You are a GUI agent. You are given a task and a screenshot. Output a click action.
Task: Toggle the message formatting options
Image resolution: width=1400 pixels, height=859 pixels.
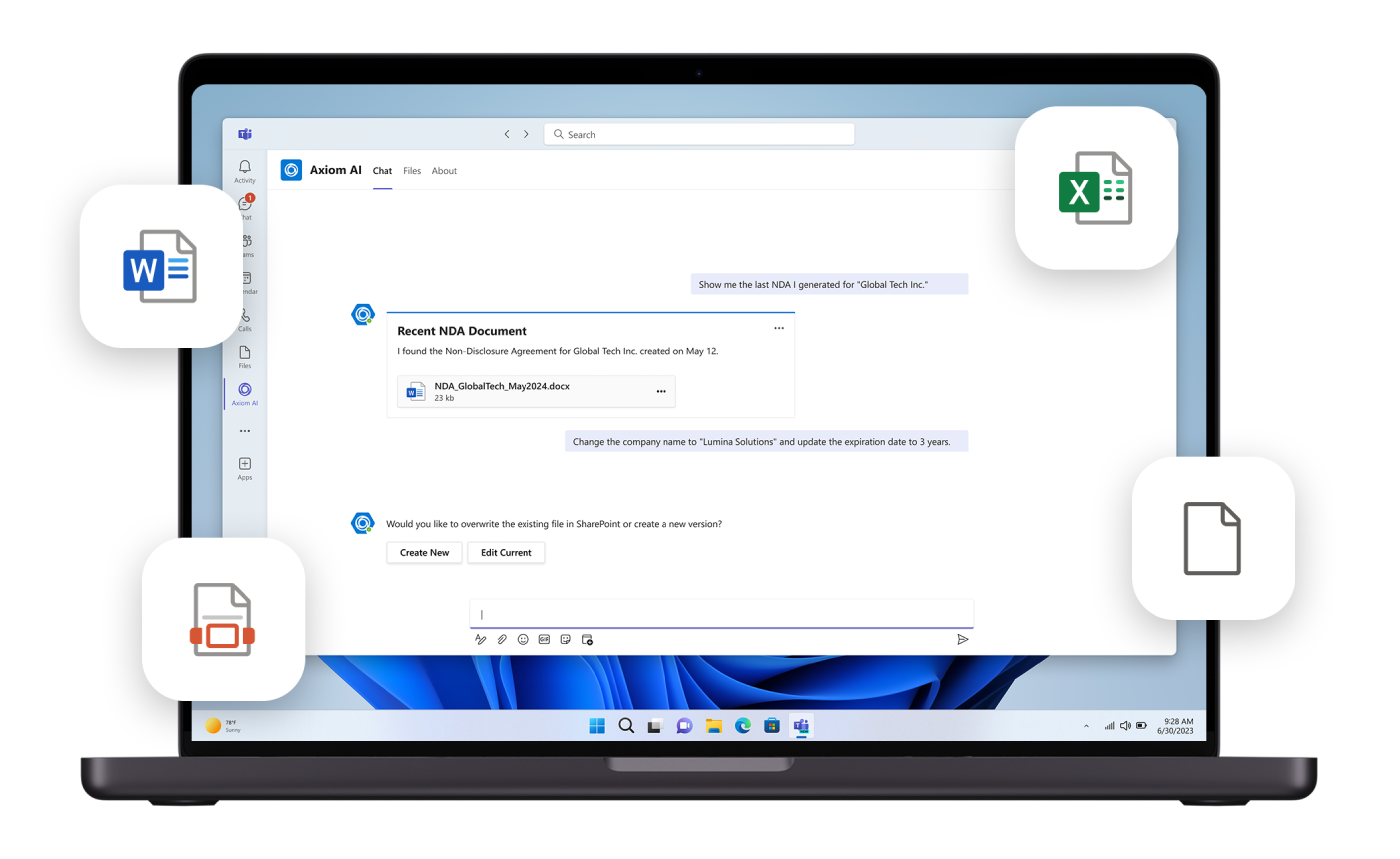(x=481, y=639)
